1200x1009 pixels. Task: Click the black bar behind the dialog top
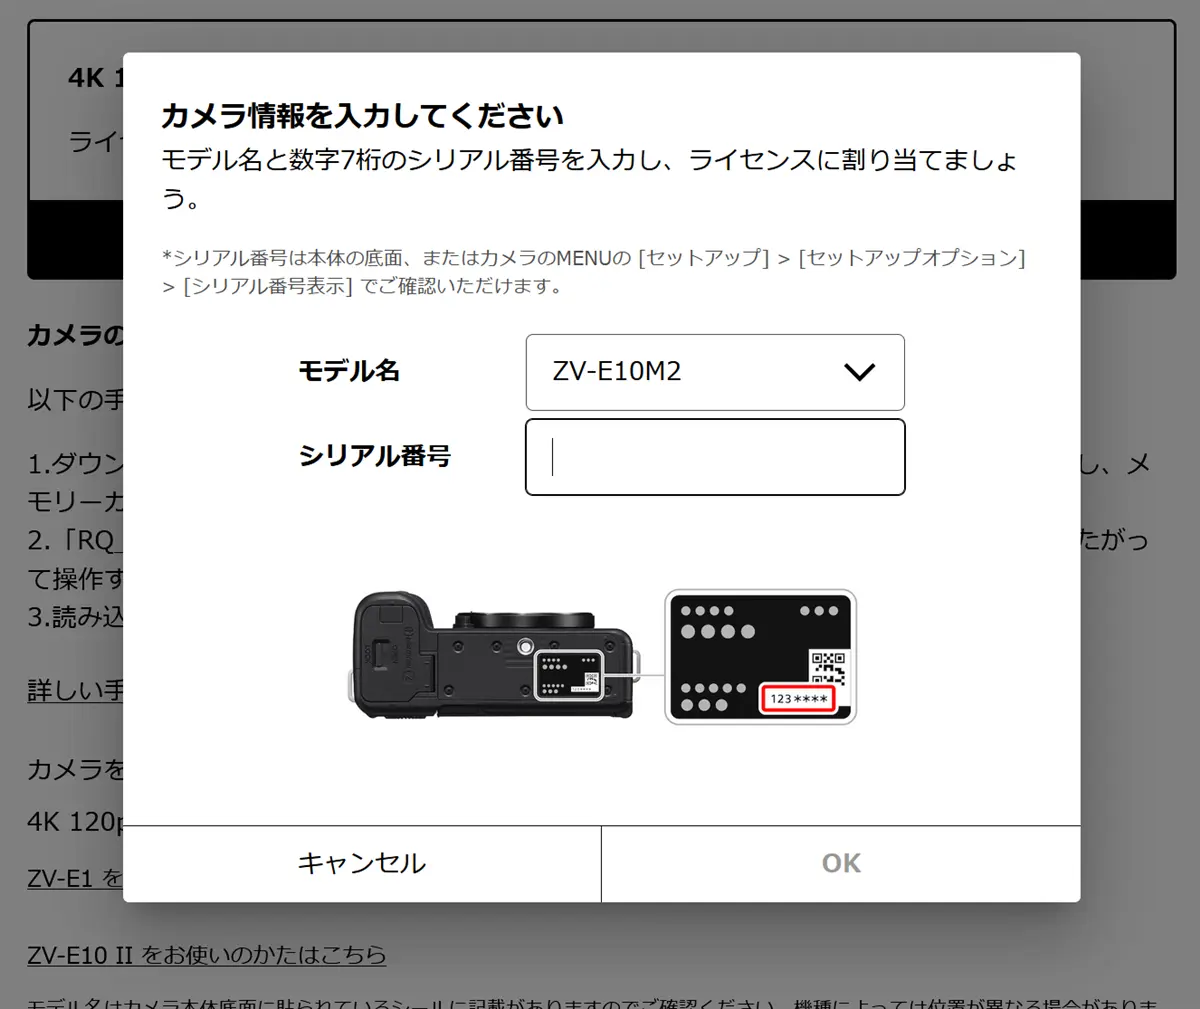pos(75,240)
